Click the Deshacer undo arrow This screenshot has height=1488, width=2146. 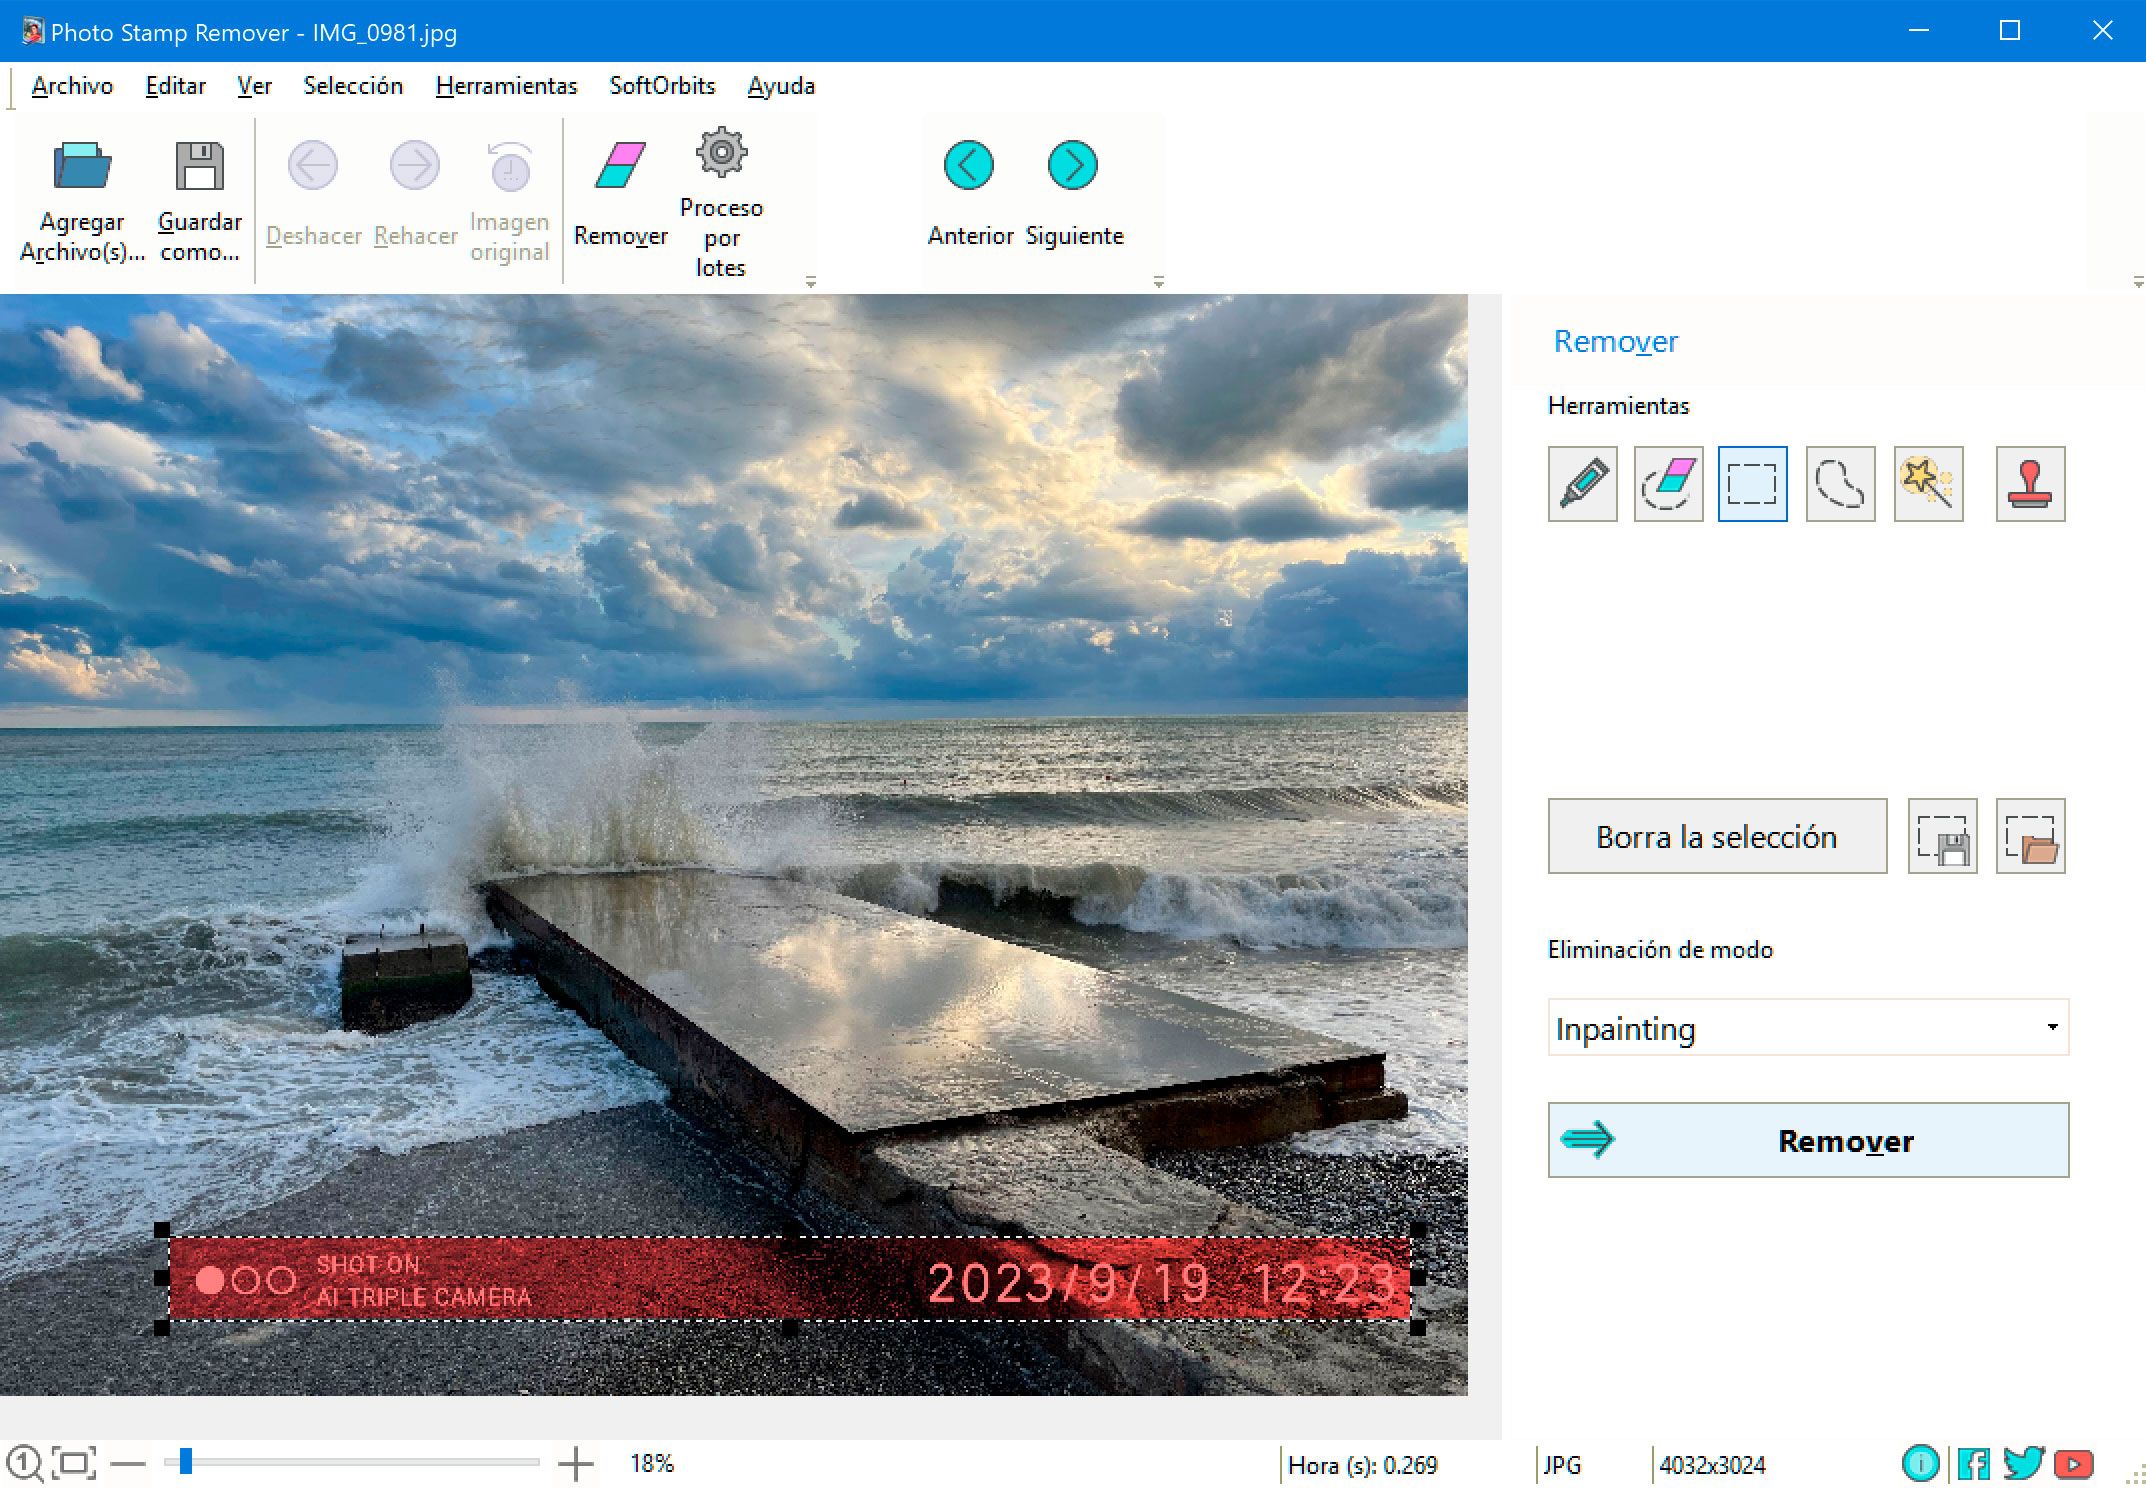[x=313, y=165]
